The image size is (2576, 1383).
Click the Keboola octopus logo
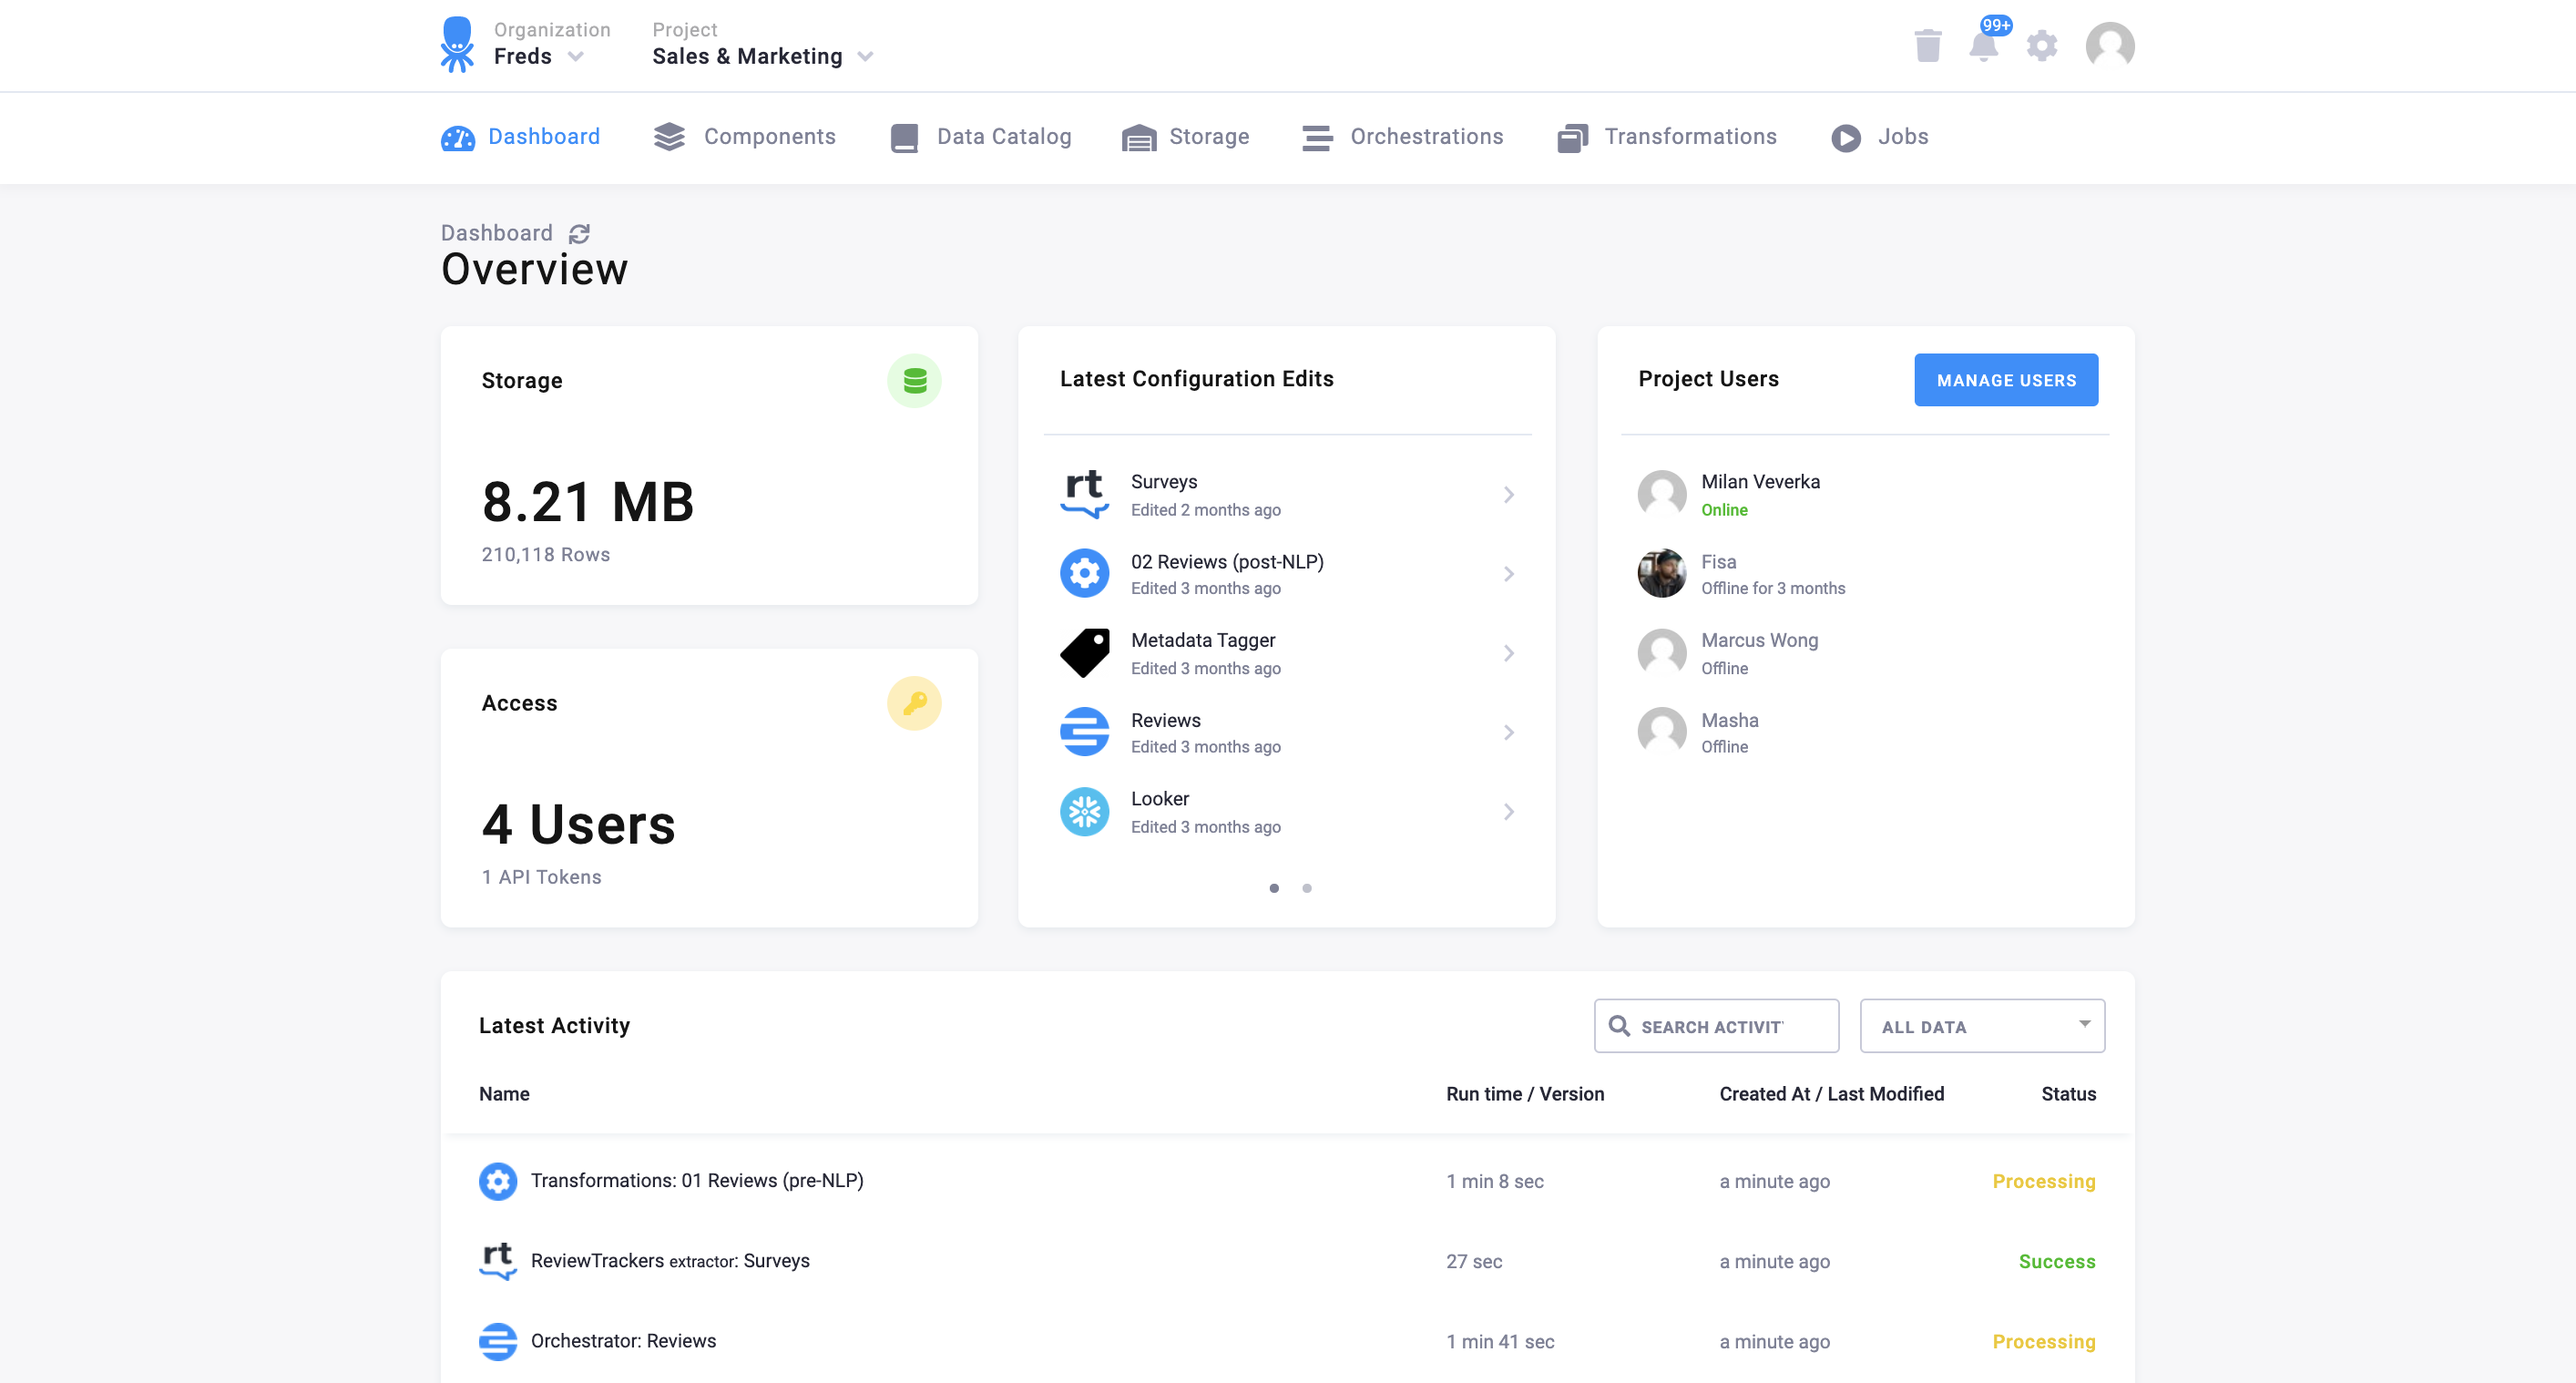[457, 44]
